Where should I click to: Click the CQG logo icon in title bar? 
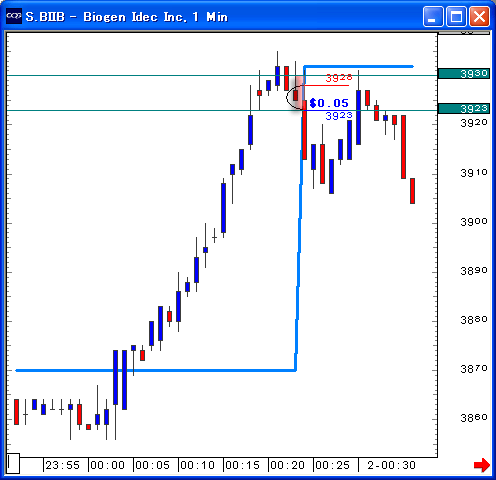(14, 16)
